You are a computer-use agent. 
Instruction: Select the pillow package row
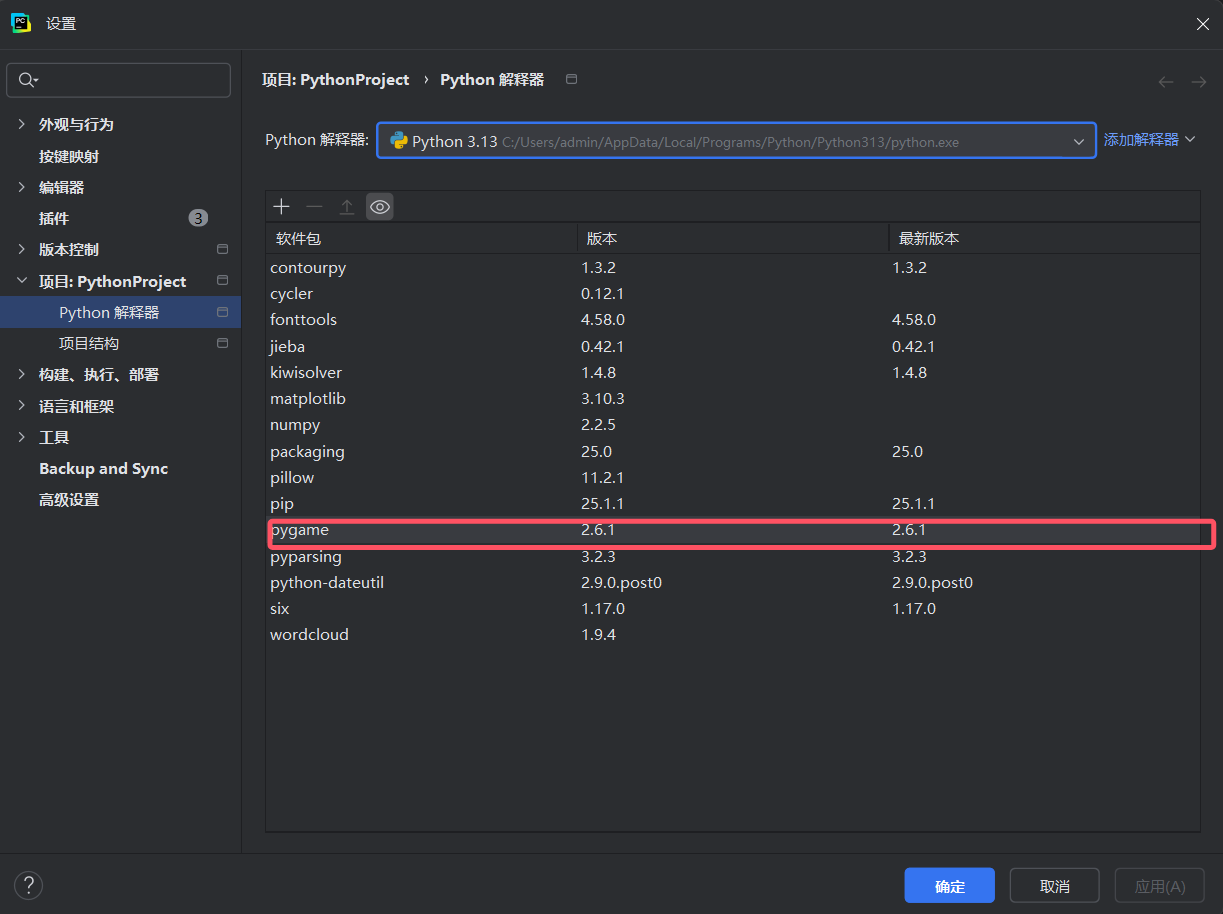[733, 477]
